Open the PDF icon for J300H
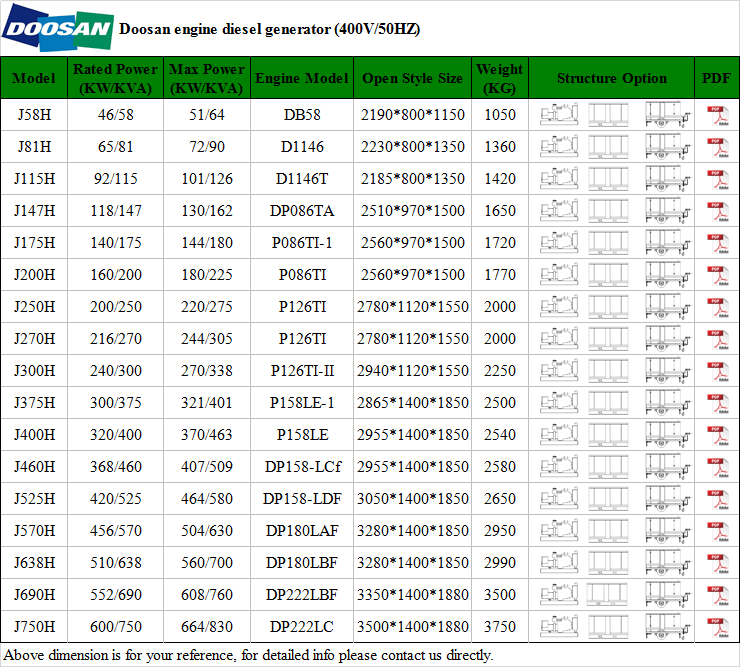 coord(718,371)
